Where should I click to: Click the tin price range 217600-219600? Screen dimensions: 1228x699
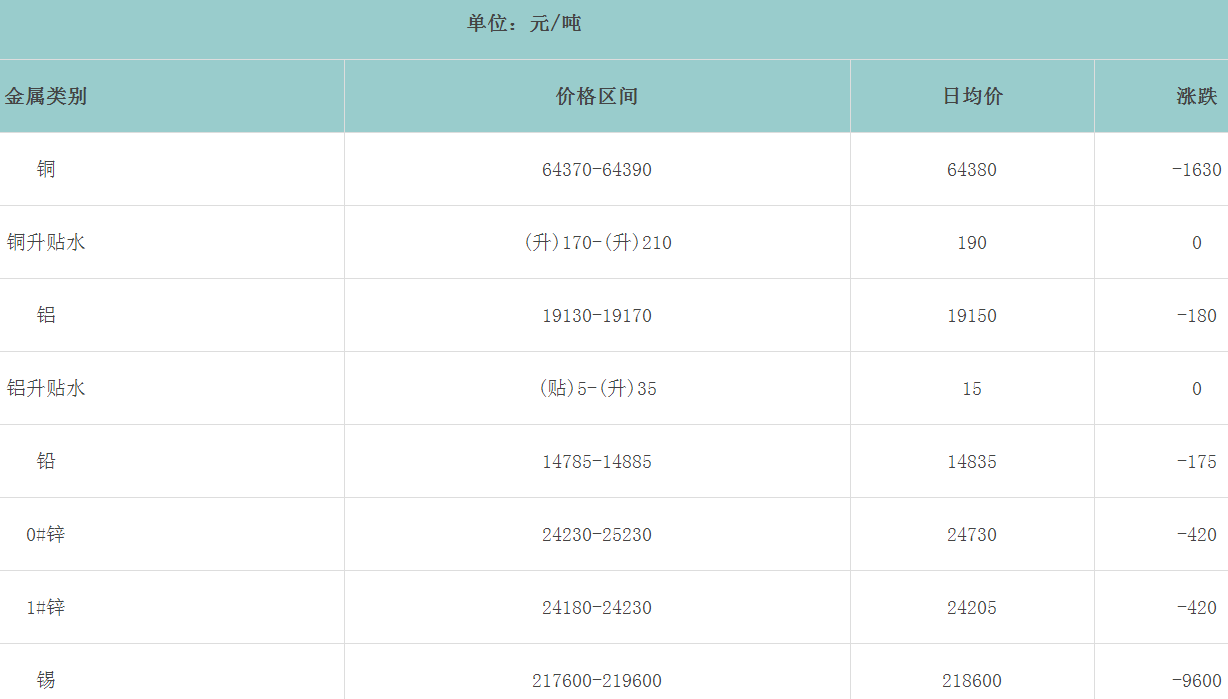pos(597,681)
